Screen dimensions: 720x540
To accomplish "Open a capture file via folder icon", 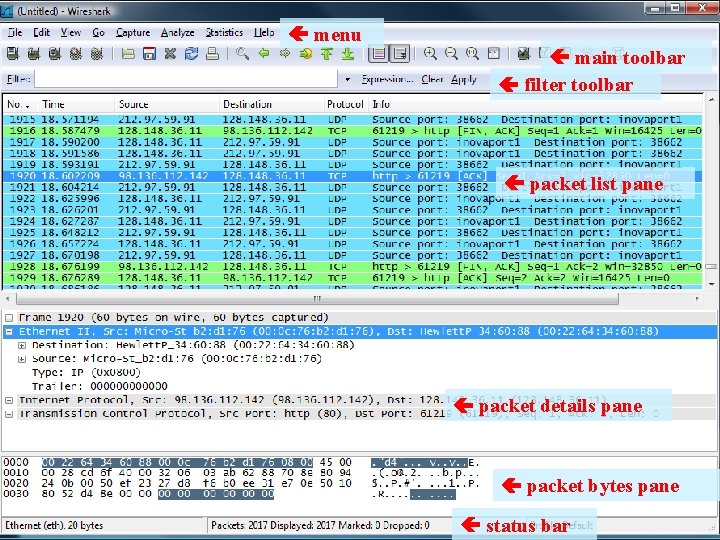I will coord(128,54).
